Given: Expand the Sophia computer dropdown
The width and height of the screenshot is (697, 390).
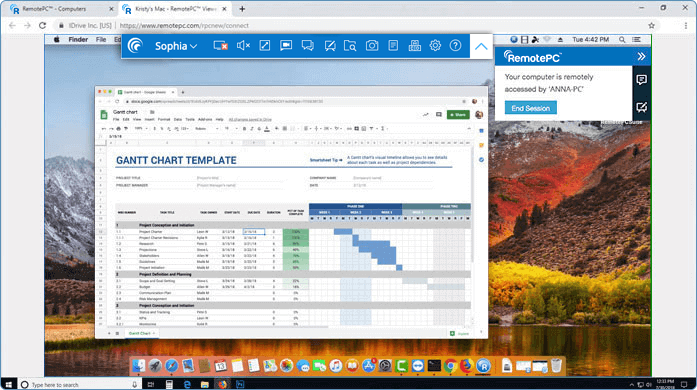Looking at the screenshot, I should tap(176, 46).
